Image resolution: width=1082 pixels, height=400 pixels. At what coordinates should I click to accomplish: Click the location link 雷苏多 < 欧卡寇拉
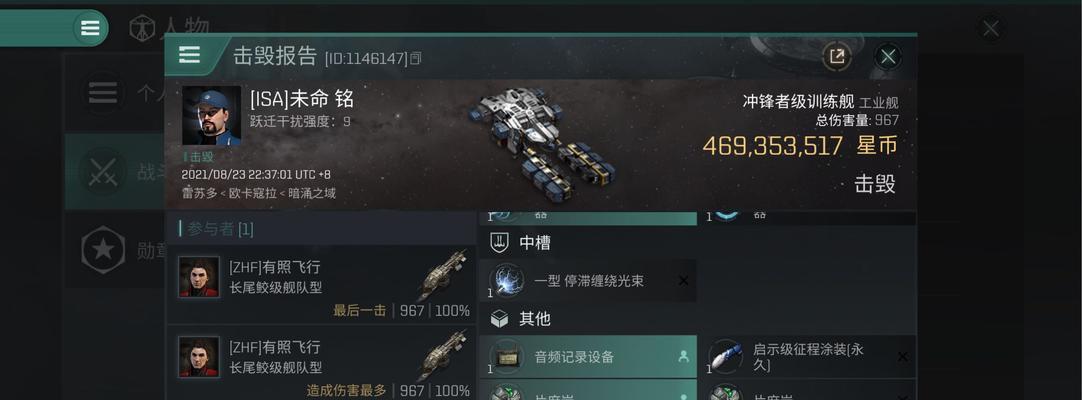(x=229, y=193)
